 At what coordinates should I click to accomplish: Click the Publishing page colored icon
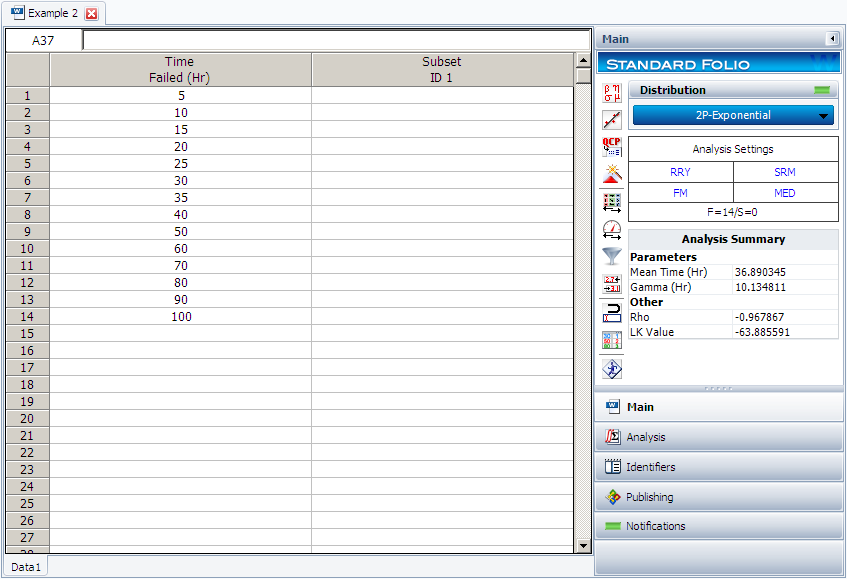613,497
